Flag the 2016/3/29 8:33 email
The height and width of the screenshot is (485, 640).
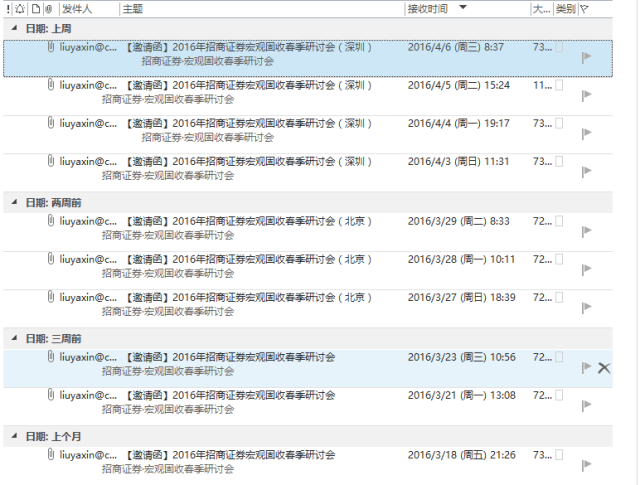pos(587,231)
